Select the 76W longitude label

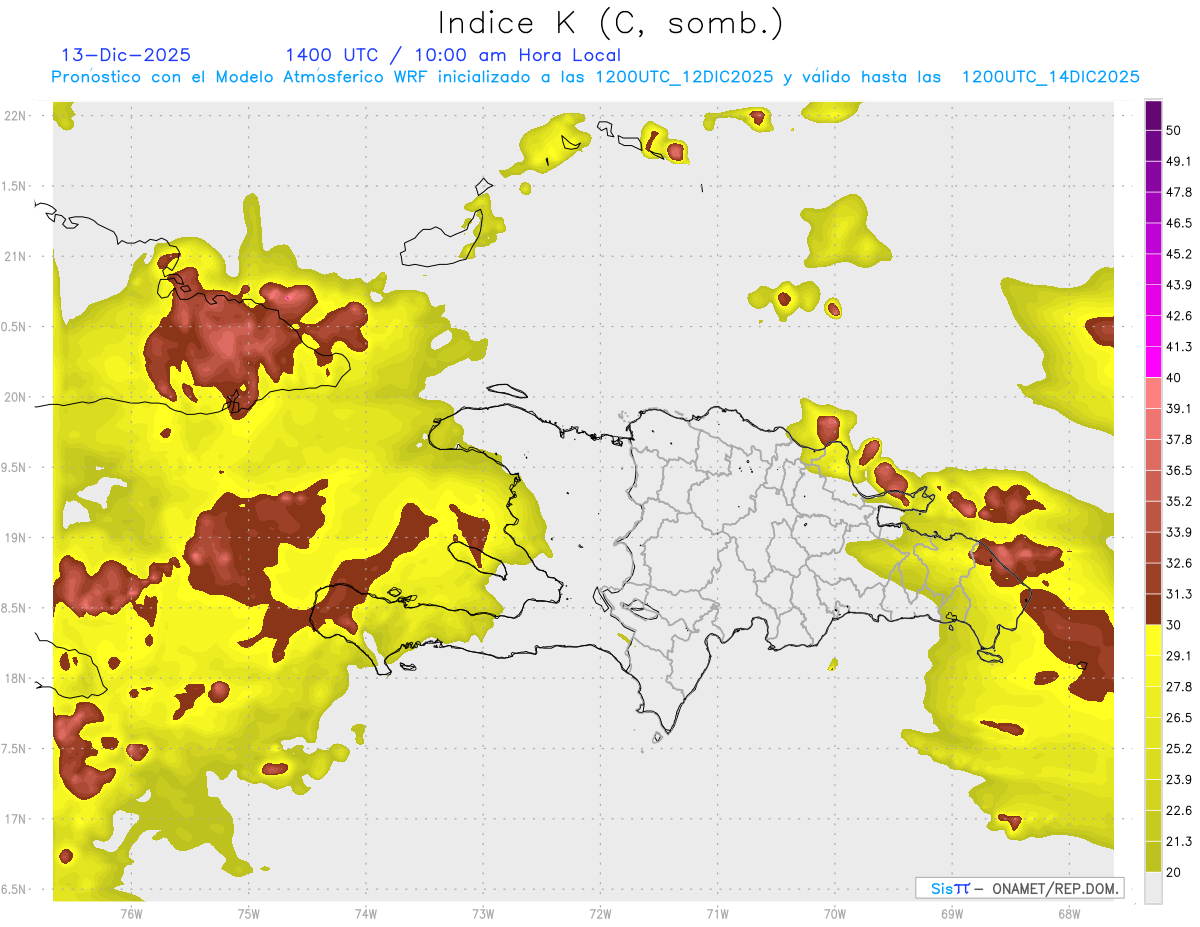click(131, 913)
